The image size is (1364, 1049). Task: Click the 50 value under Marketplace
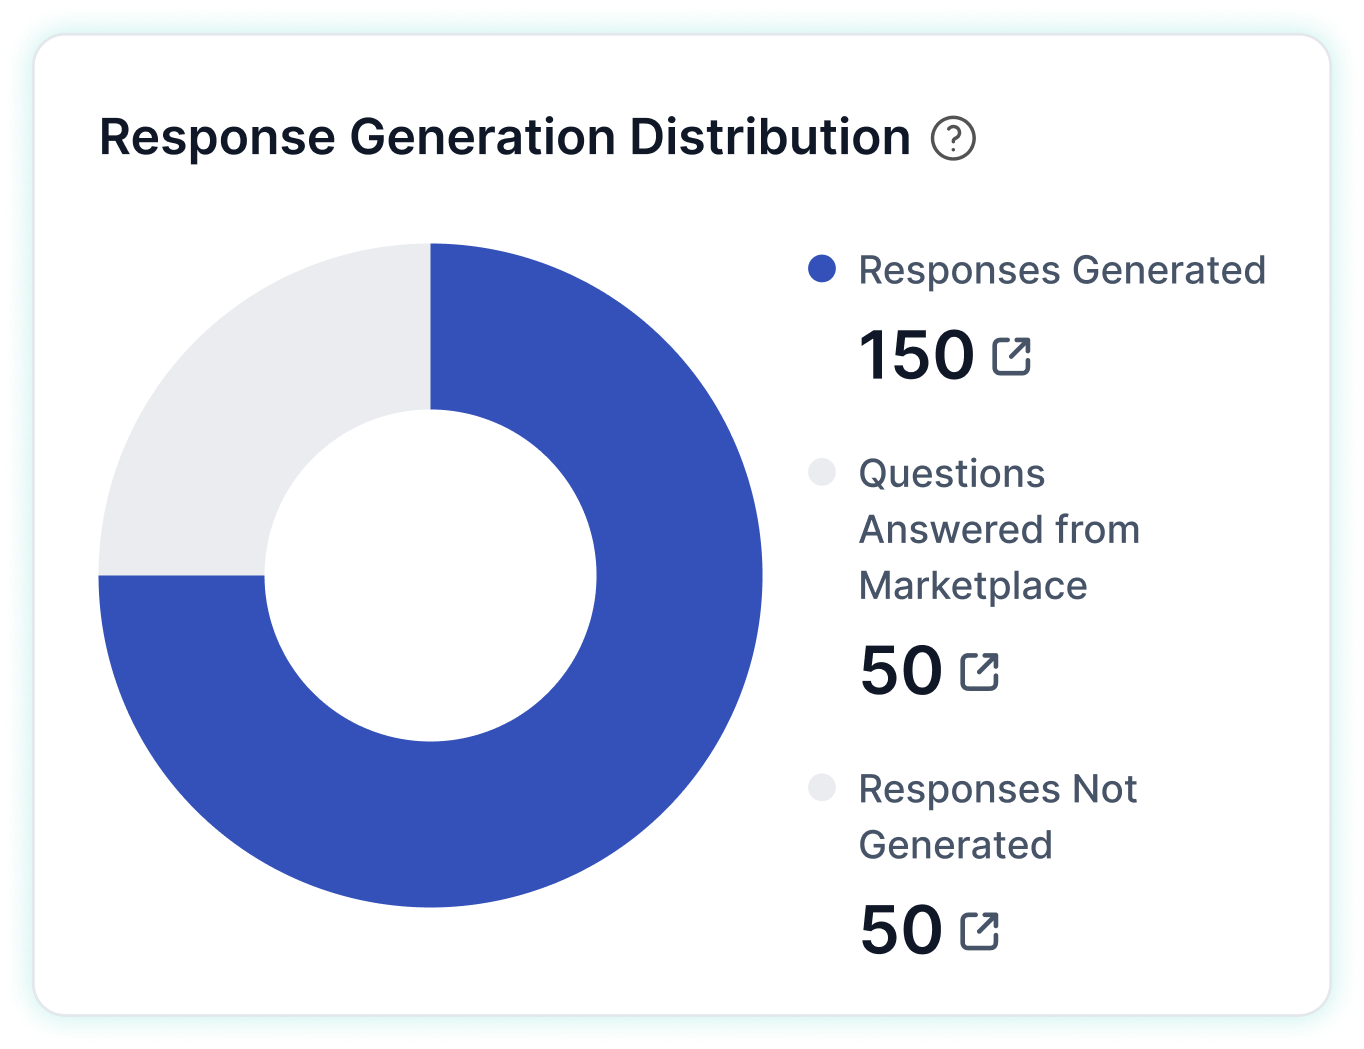coord(900,671)
